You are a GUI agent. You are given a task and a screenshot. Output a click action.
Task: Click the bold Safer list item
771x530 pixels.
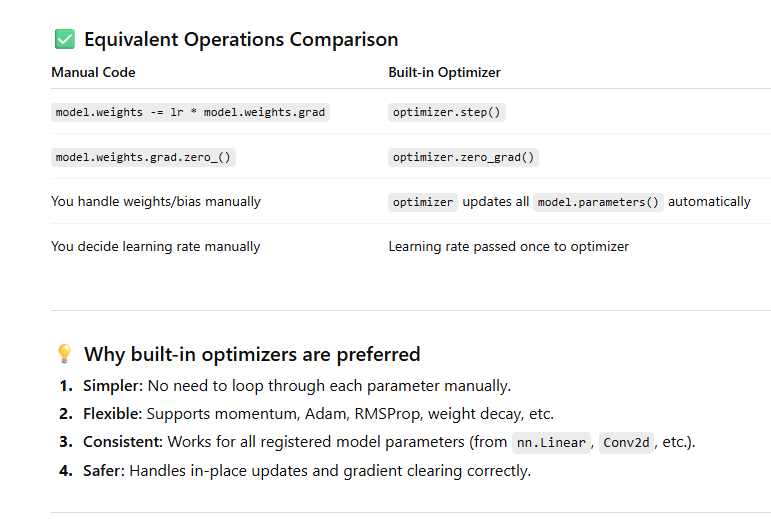[x=104, y=471]
